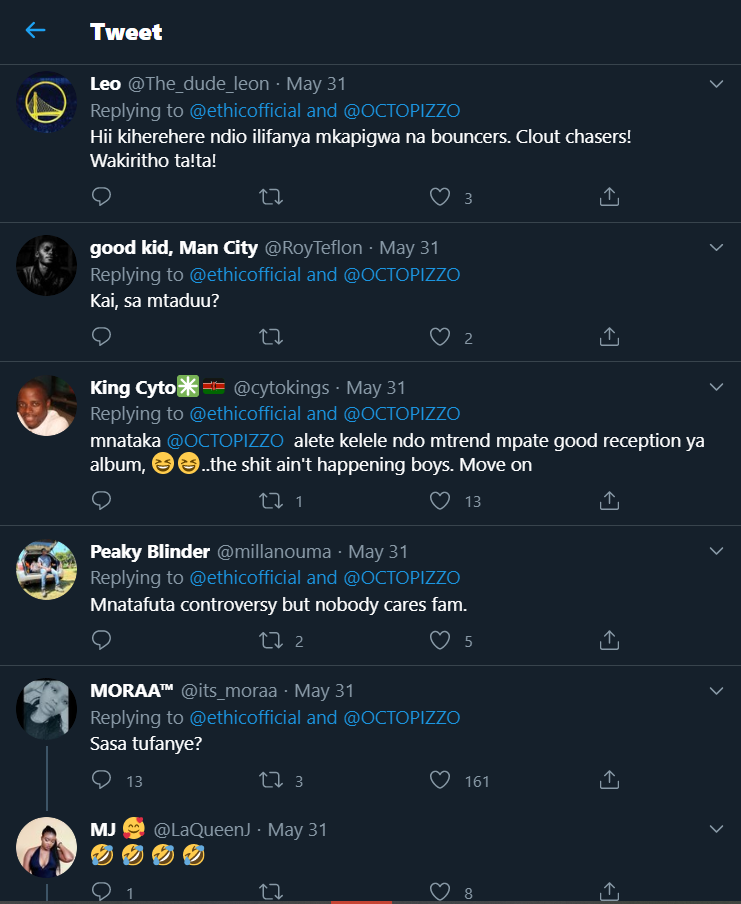
Task: Open more options on Leo's tweet
Action: tap(716, 84)
